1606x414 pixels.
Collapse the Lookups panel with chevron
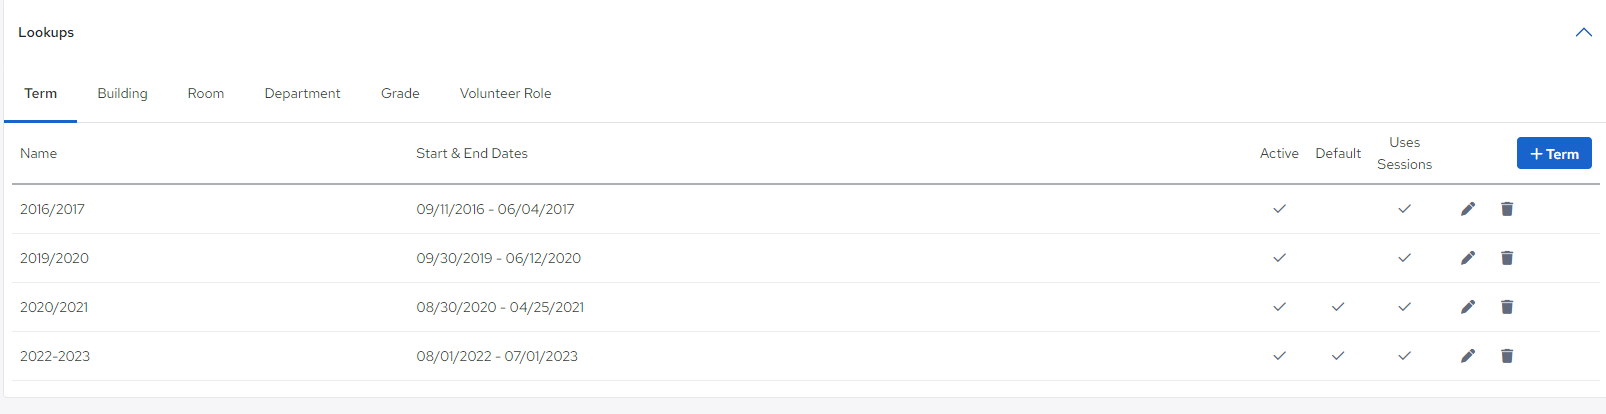pyautogui.click(x=1584, y=32)
